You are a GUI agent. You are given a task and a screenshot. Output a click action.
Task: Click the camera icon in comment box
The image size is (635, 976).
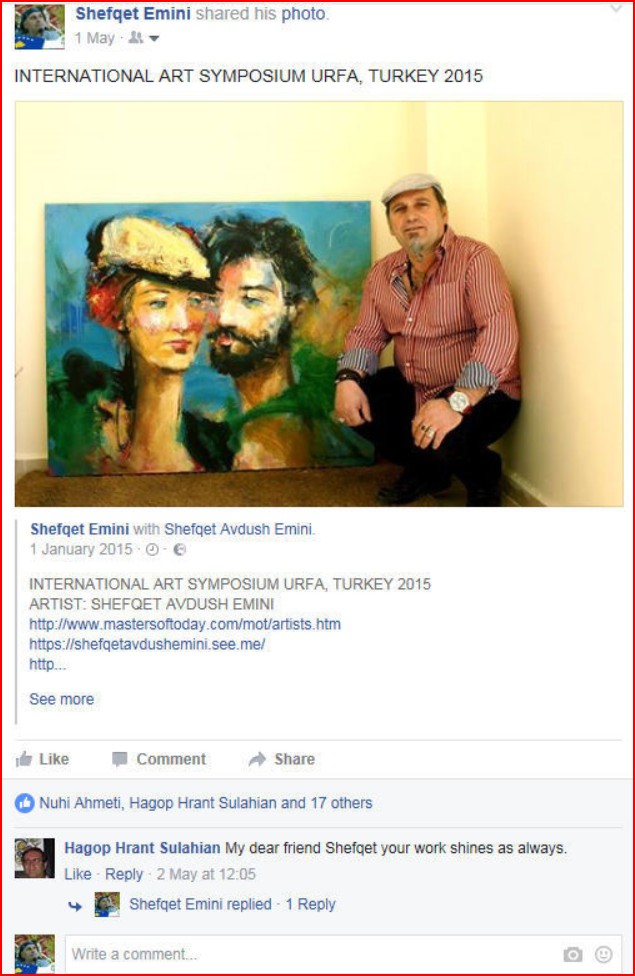pos(573,954)
